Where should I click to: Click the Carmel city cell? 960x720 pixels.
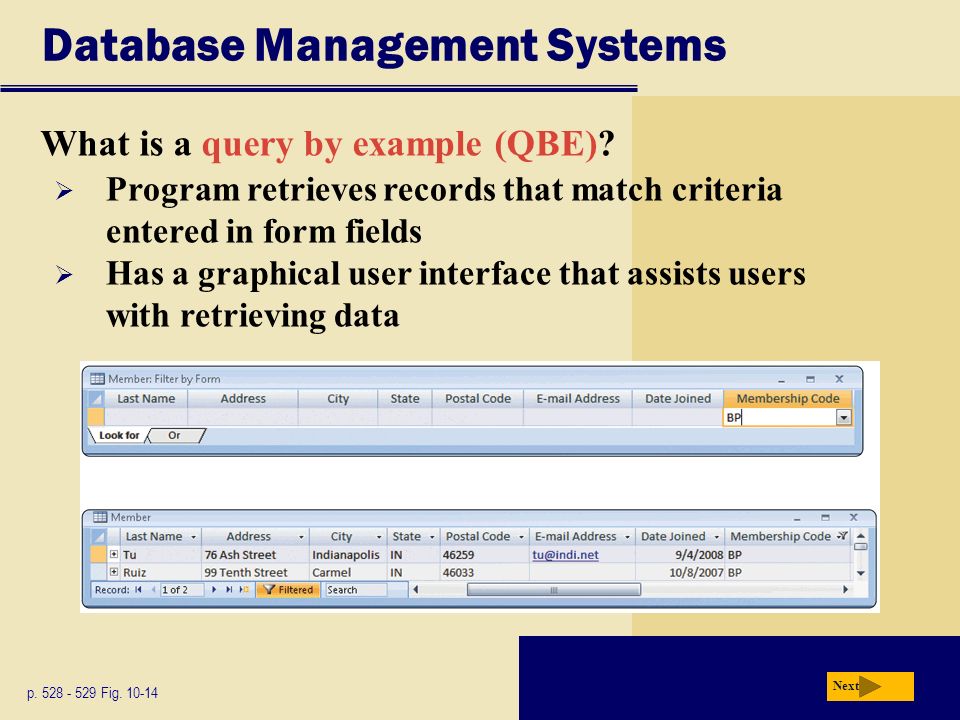348,572
